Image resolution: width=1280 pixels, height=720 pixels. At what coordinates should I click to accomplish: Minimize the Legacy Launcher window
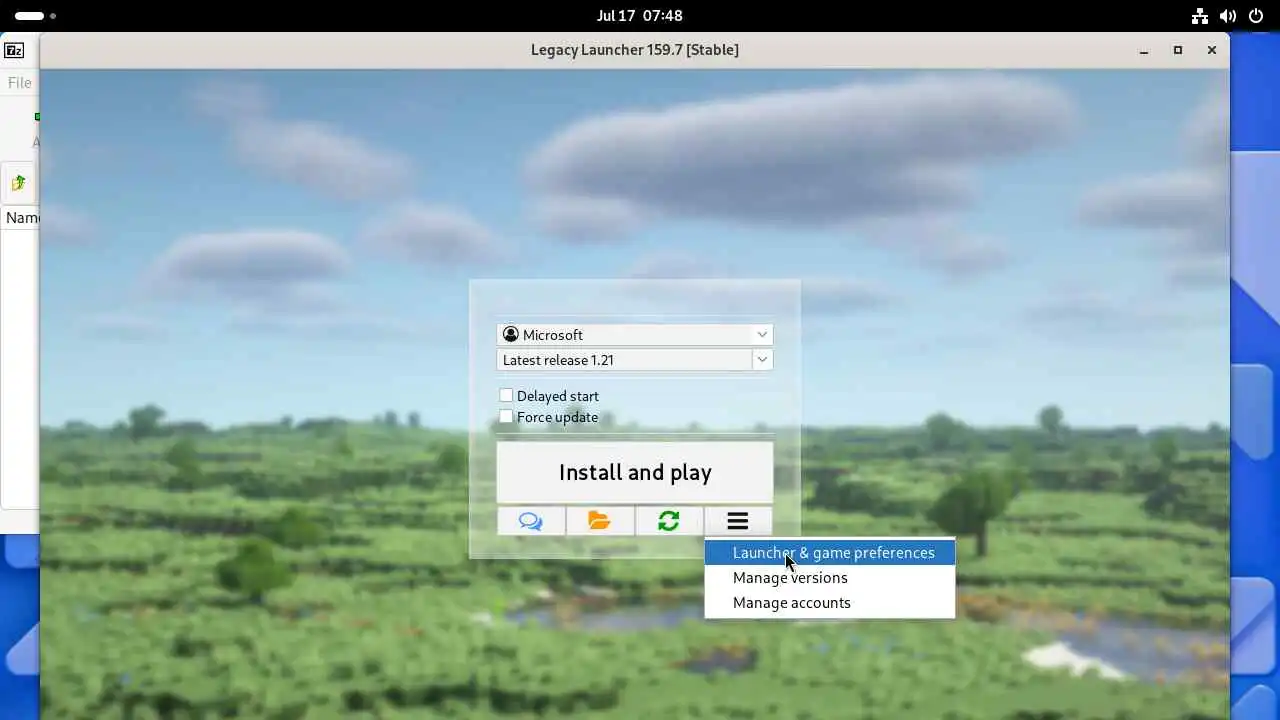1144,50
